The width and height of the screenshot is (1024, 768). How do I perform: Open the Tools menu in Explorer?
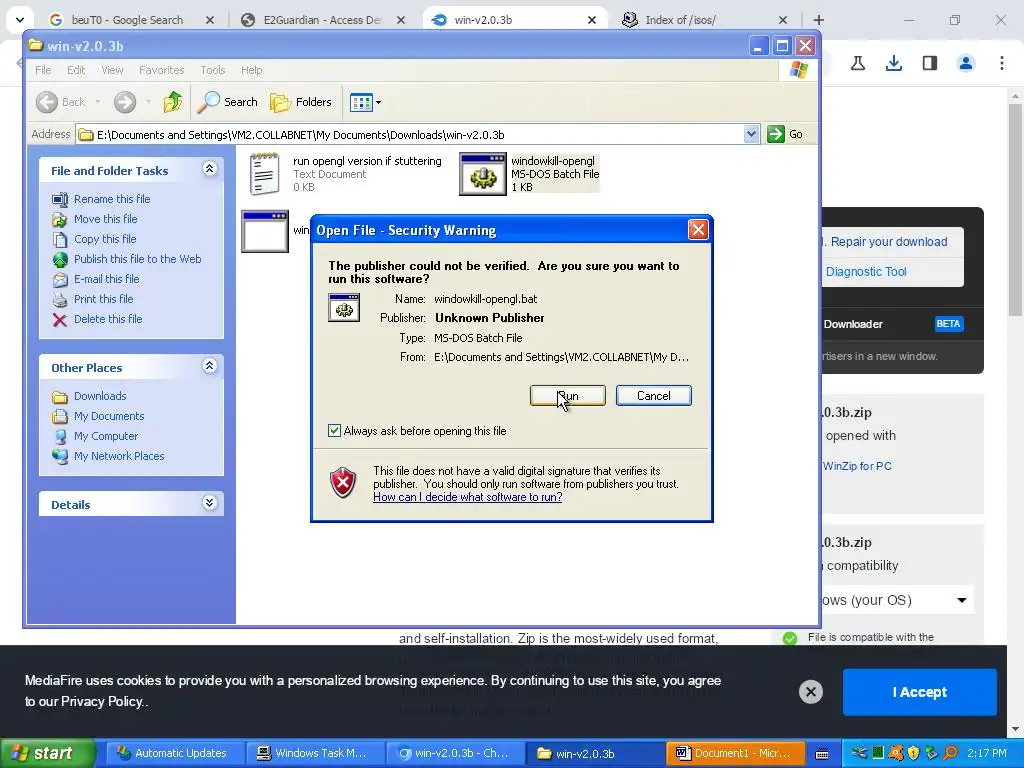click(x=212, y=70)
